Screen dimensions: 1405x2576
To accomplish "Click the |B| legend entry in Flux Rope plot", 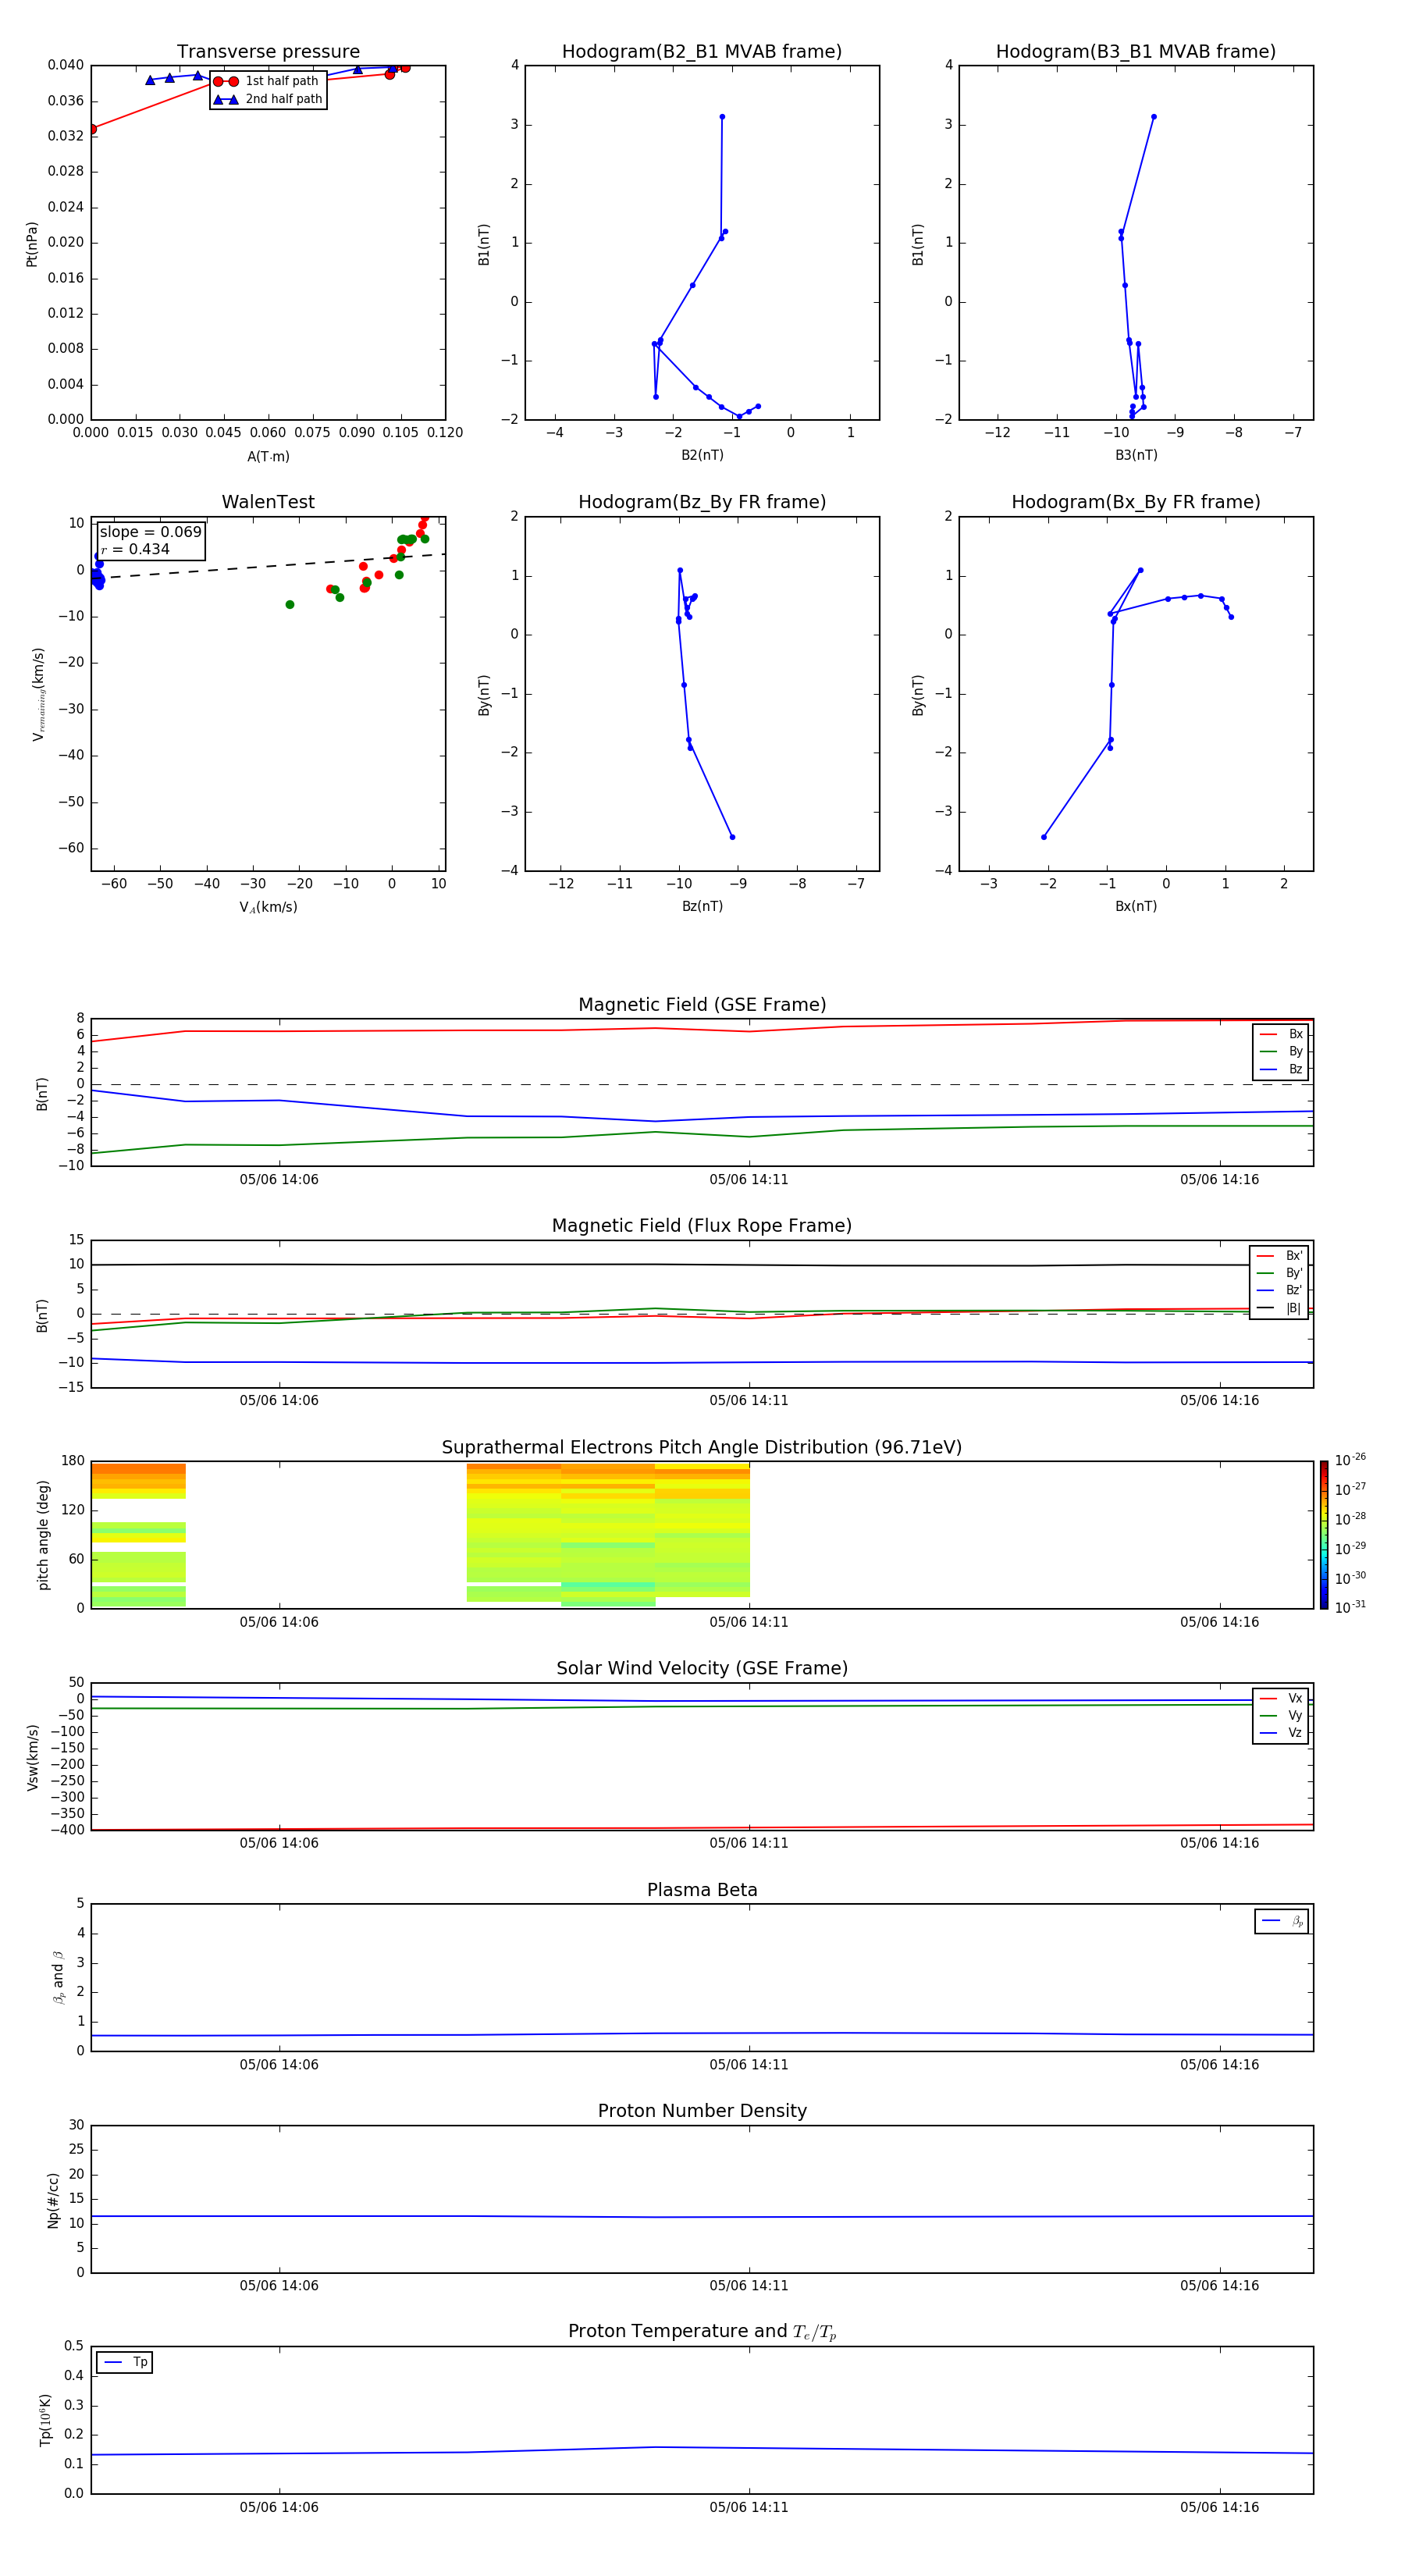I will coord(1280,1308).
